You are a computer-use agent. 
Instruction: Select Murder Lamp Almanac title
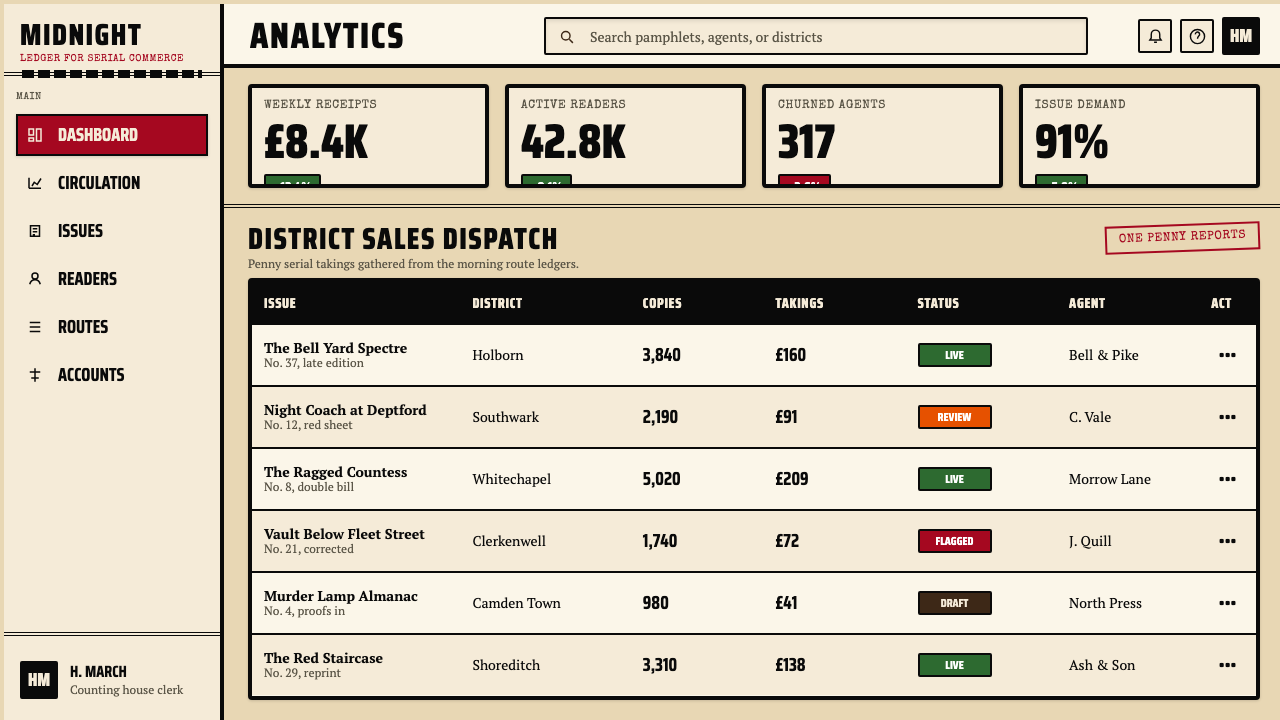[x=341, y=596]
